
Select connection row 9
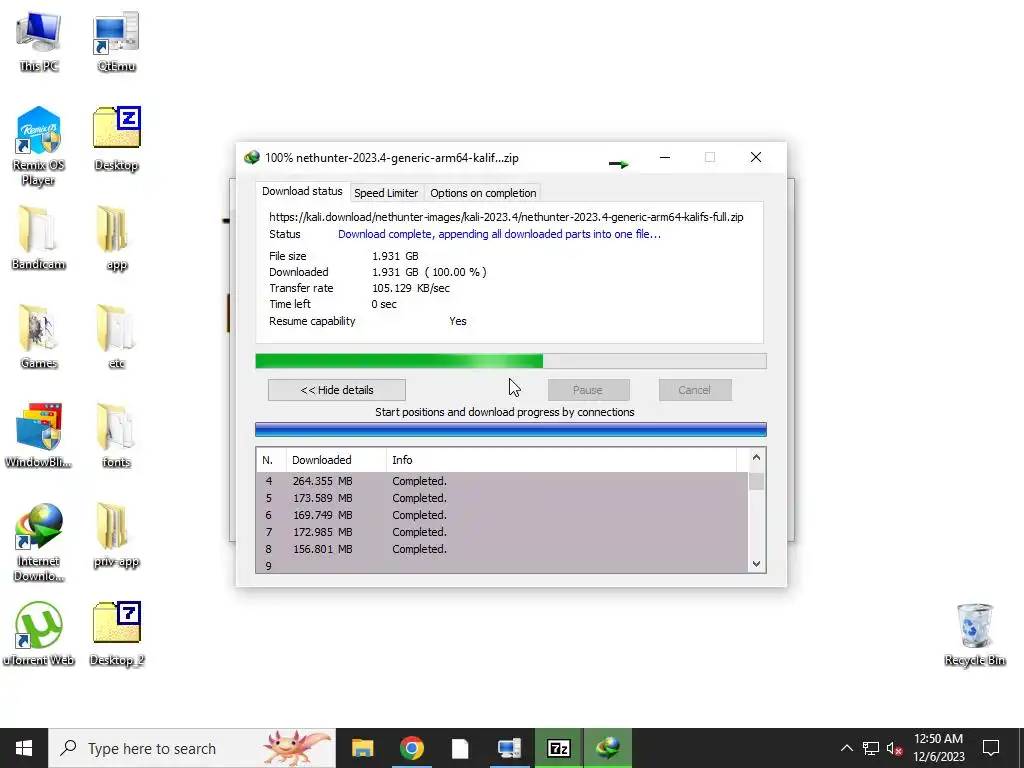[502, 566]
